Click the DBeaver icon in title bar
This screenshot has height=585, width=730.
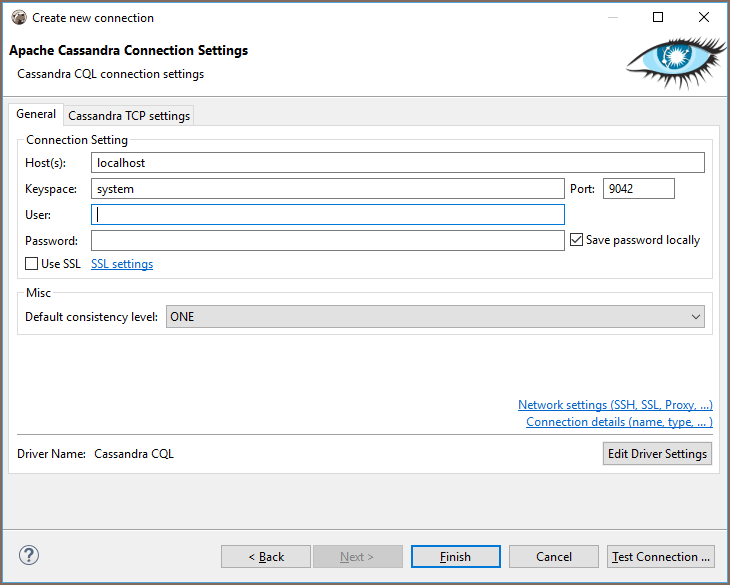tap(17, 17)
